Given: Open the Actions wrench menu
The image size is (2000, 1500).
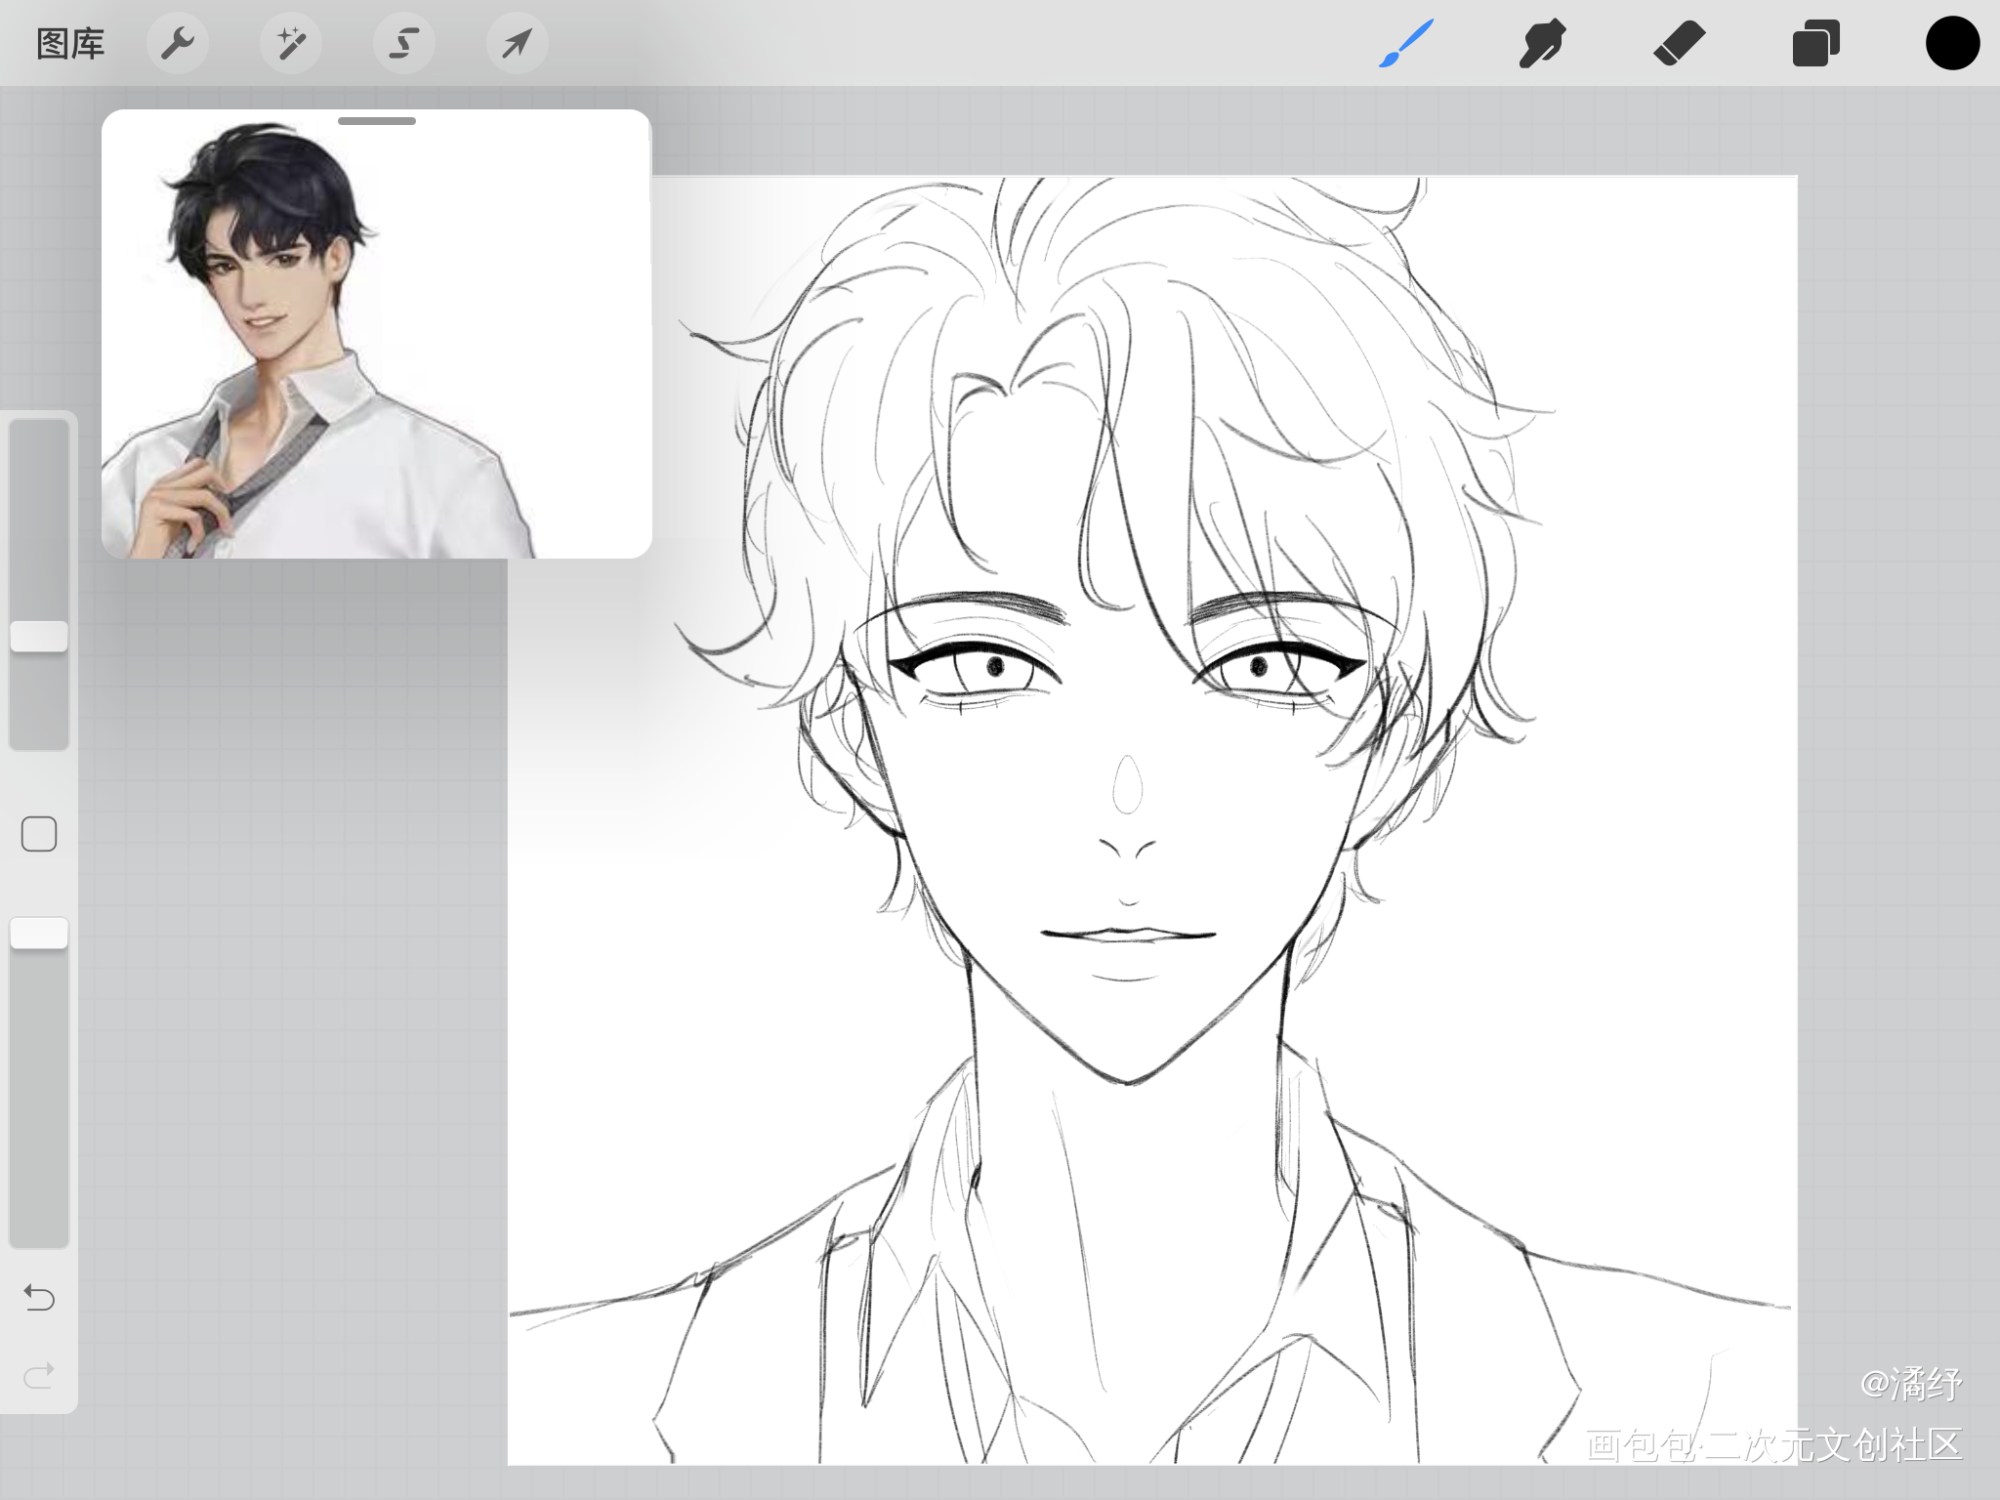Looking at the screenshot, I should pyautogui.click(x=178, y=44).
